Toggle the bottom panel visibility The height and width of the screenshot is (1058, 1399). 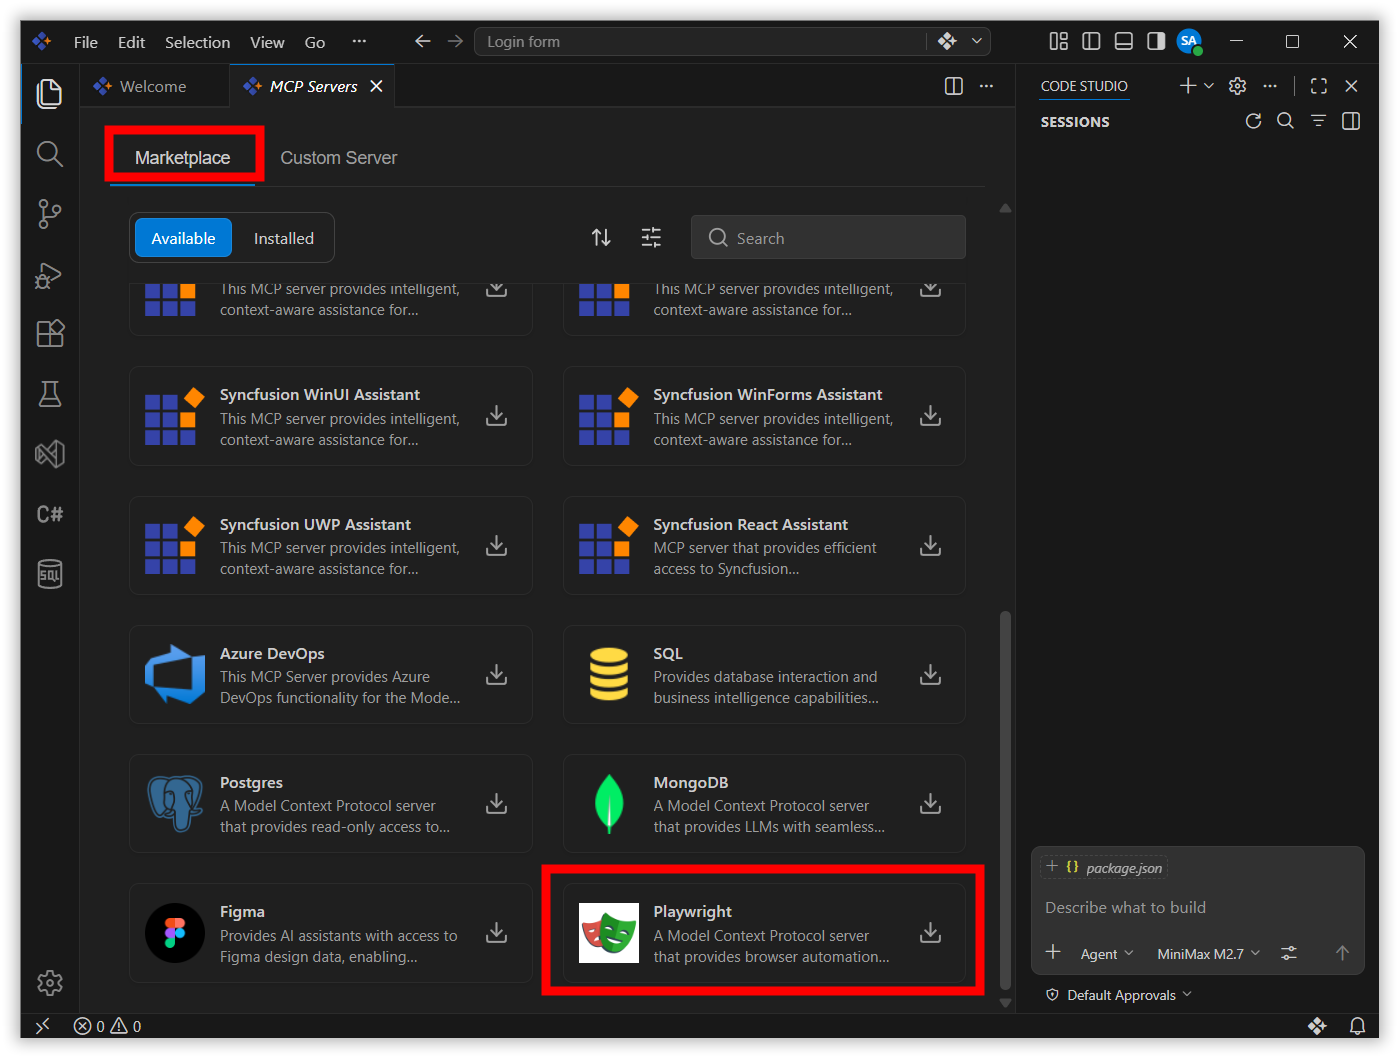[x=1124, y=41]
